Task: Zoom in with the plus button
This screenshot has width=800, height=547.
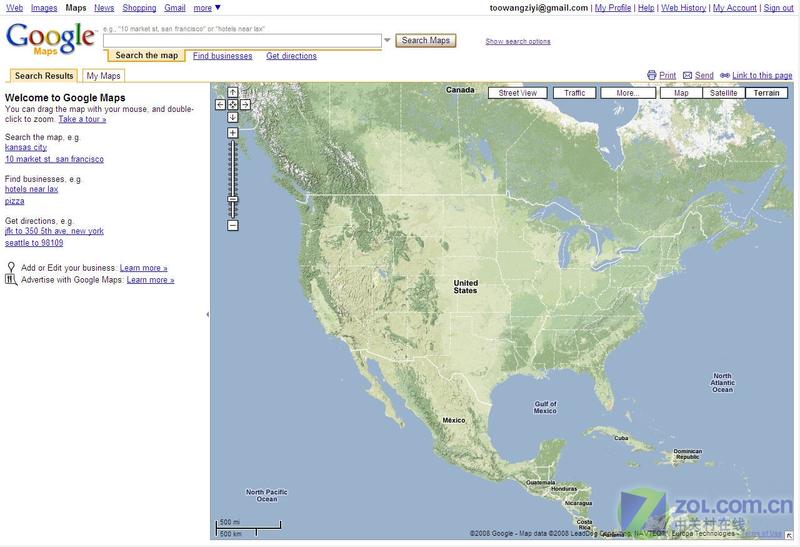Action: 233,133
